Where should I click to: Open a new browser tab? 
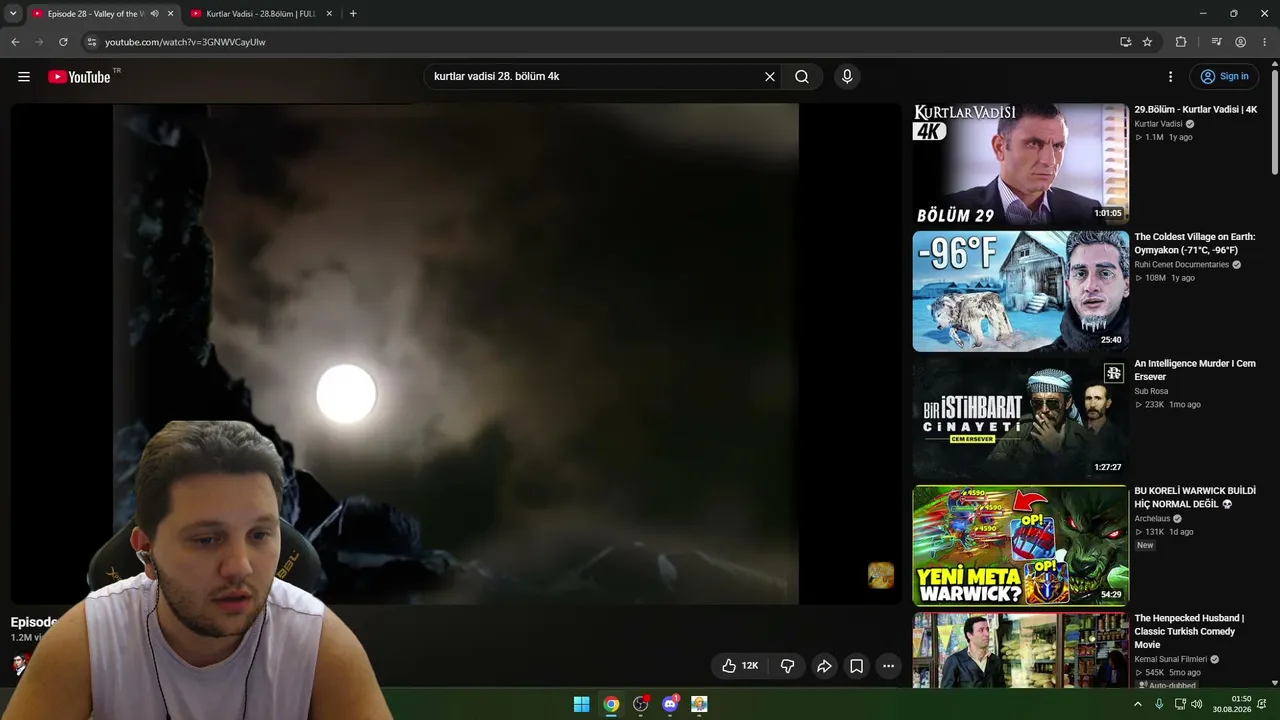tap(353, 14)
